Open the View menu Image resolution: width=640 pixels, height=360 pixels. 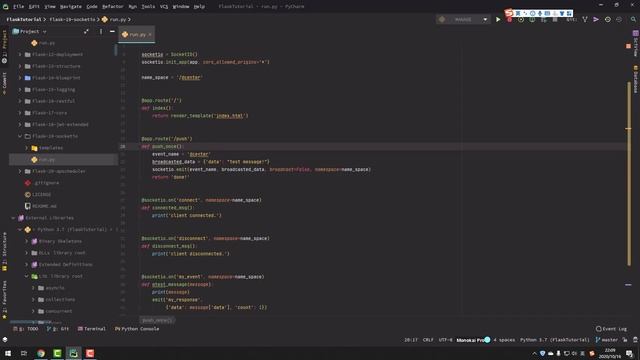50,7
